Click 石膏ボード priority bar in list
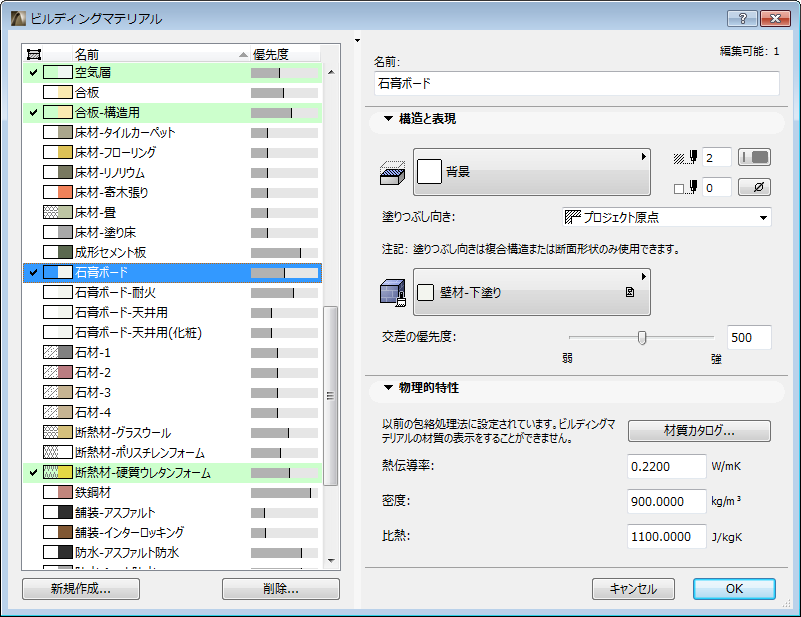 click(x=285, y=273)
